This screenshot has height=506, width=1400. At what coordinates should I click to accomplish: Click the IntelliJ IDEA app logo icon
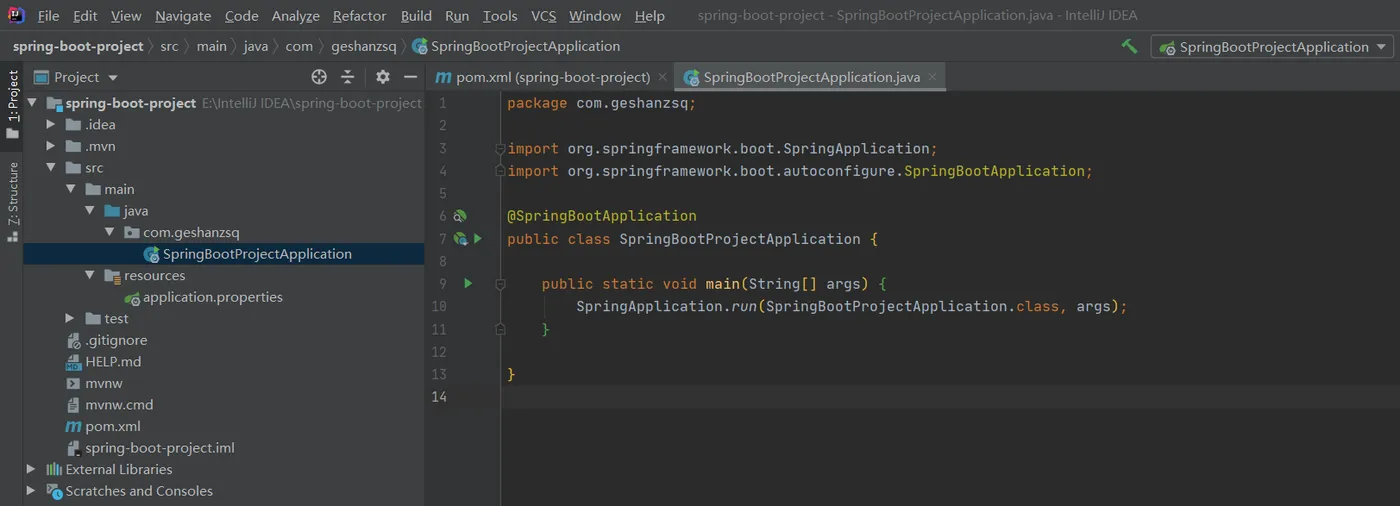click(x=16, y=15)
